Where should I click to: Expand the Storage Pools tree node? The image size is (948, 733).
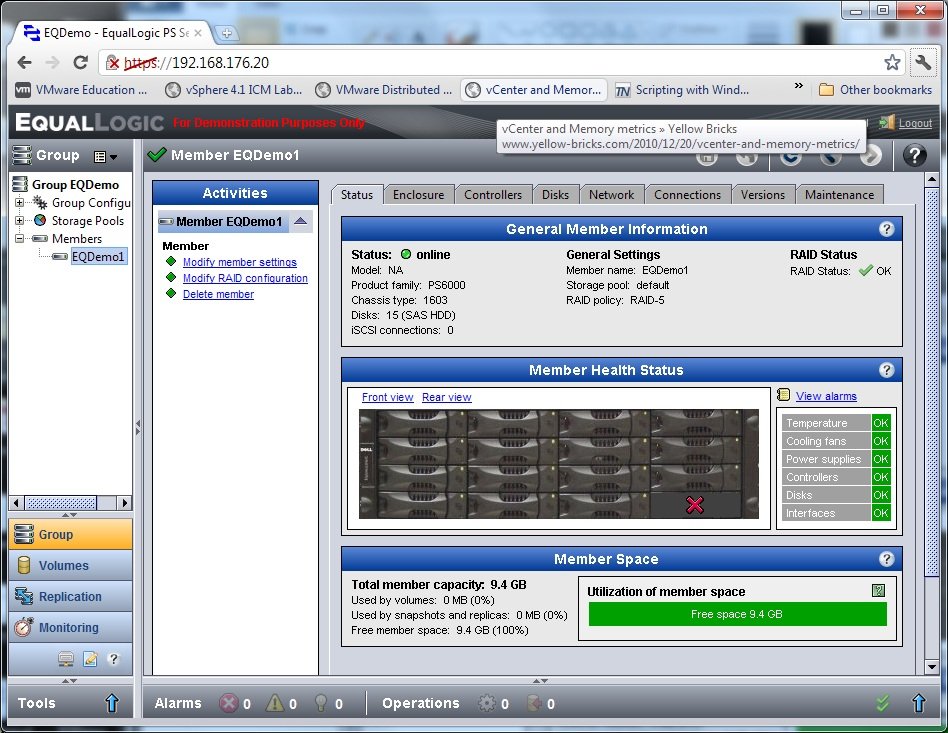(x=19, y=221)
